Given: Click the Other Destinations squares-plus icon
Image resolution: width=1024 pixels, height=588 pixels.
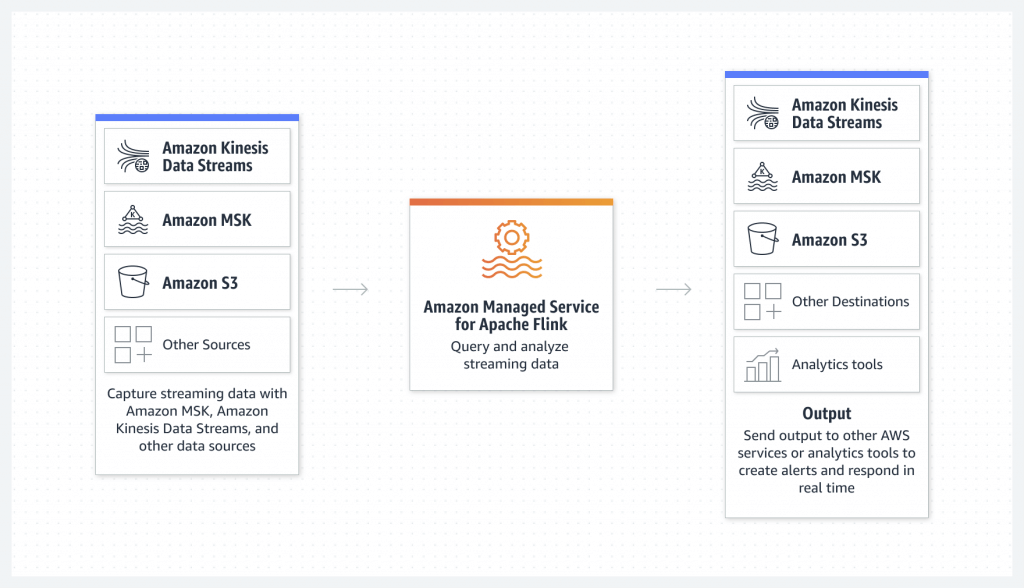Looking at the screenshot, I should coord(763,301).
